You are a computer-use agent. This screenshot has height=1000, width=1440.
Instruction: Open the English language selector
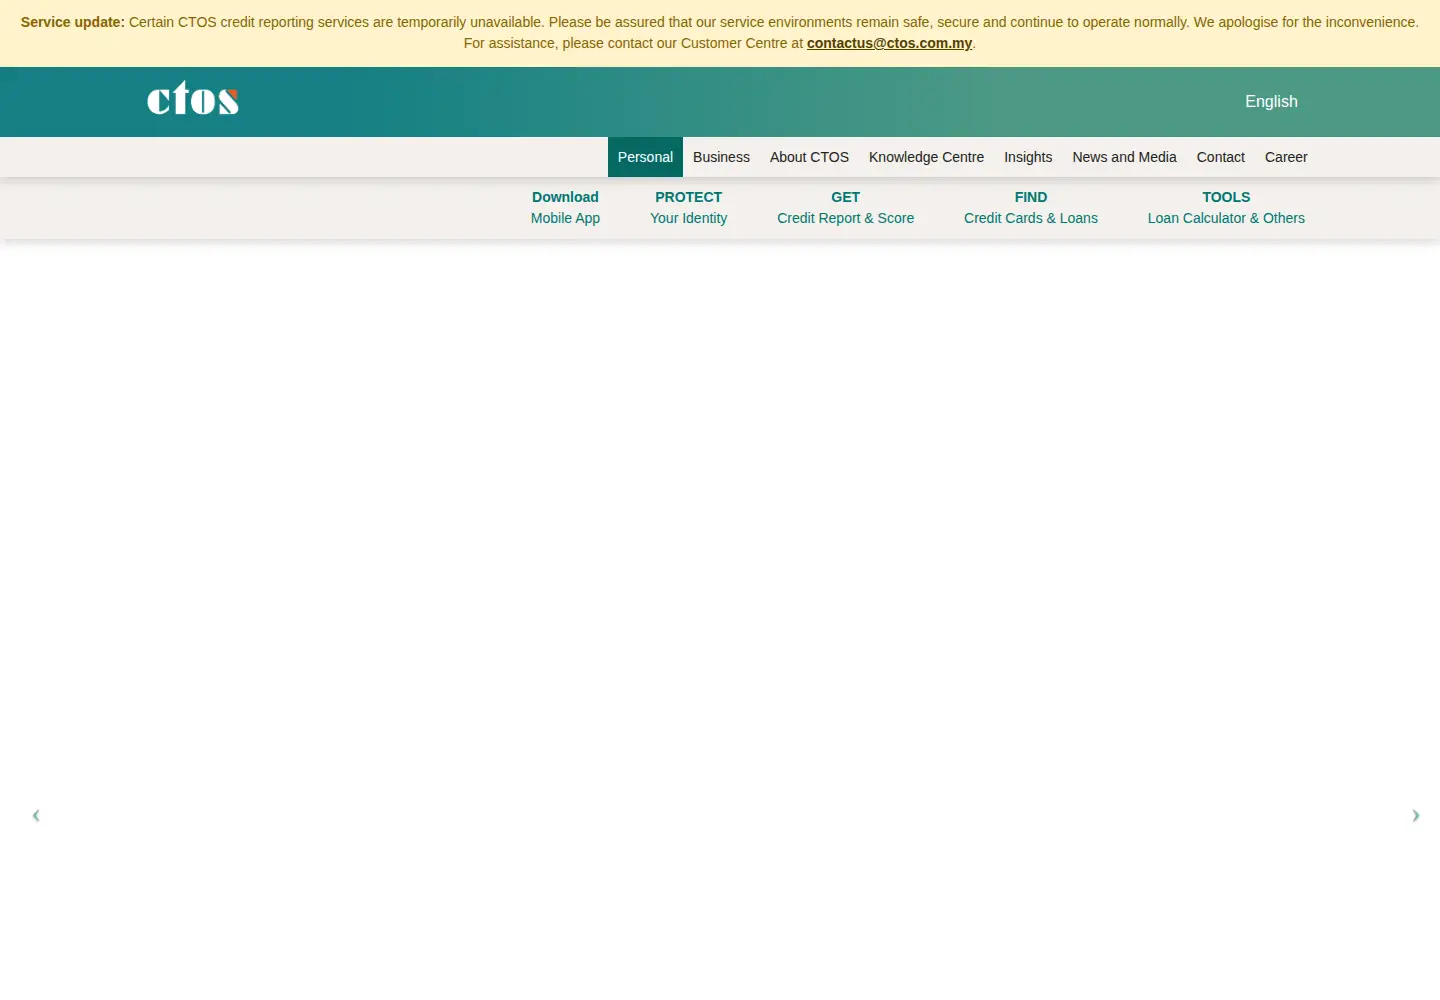click(x=1271, y=101)
